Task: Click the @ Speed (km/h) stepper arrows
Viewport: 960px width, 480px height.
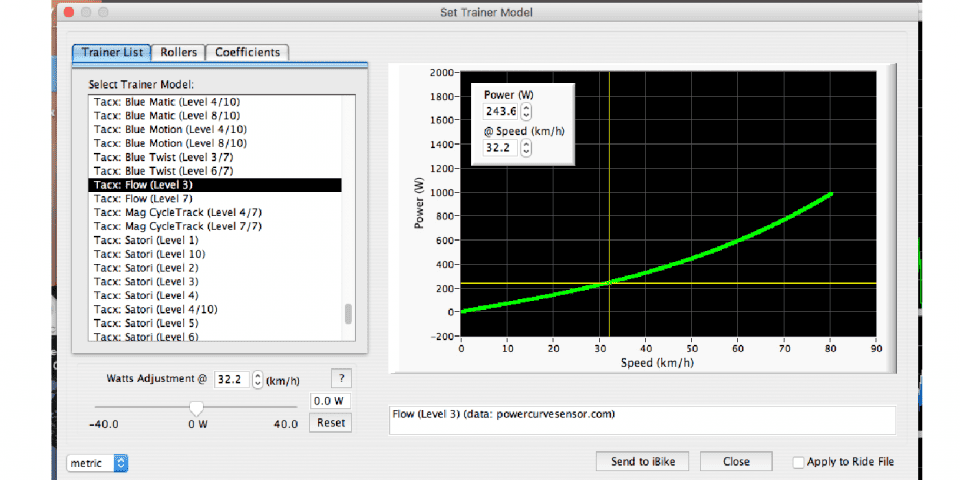Action: click(x=527, y=148)
